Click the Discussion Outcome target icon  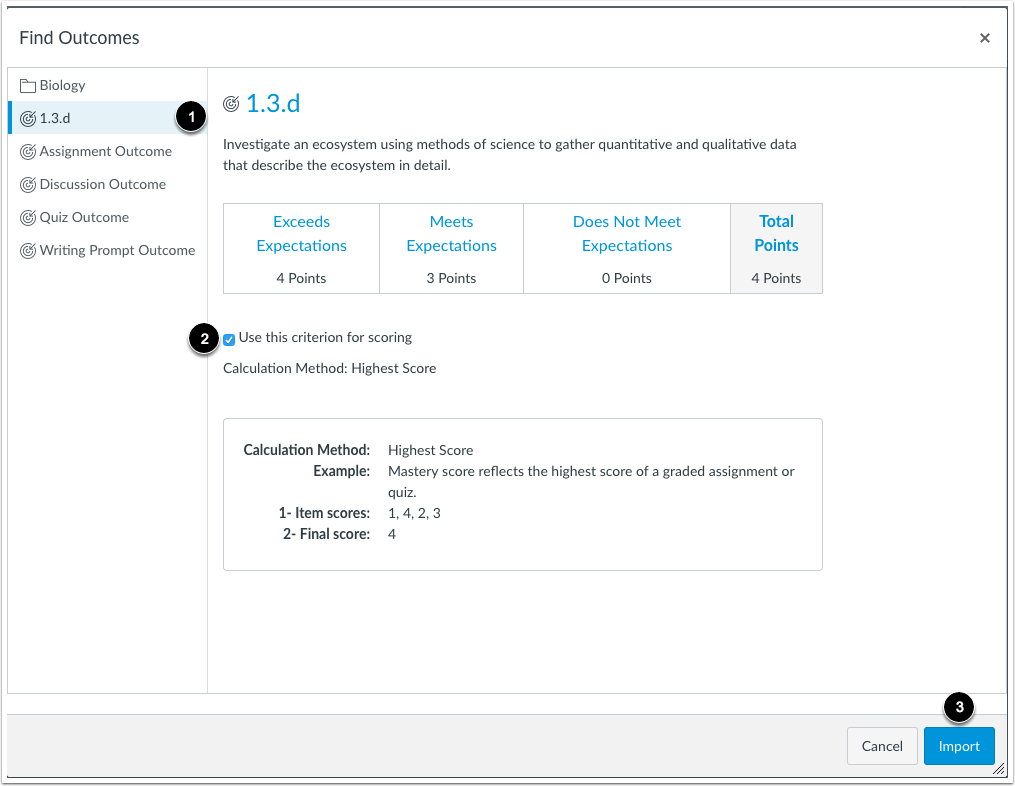tap(28, 185)
